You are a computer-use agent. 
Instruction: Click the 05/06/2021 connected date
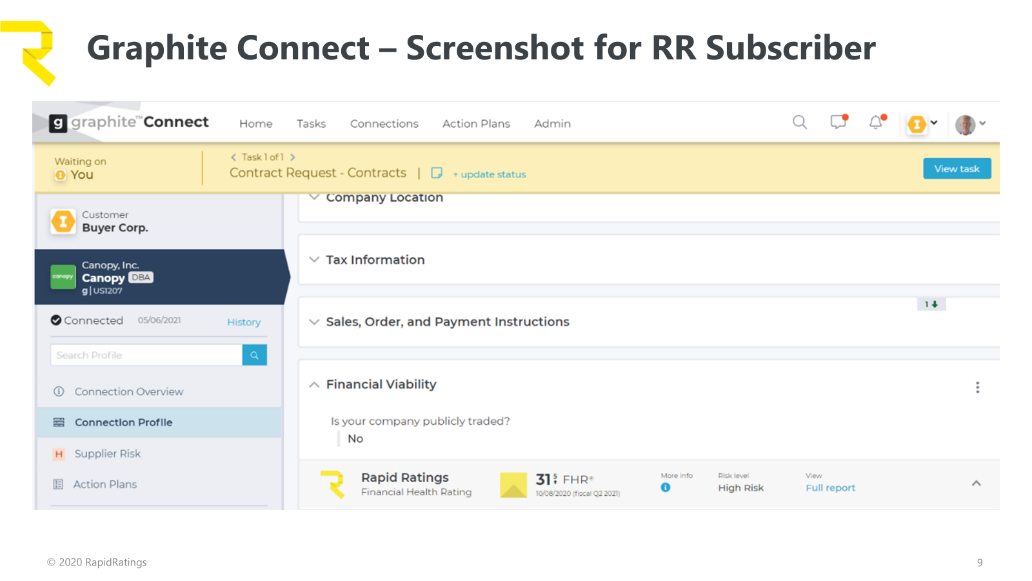point(159,320)
